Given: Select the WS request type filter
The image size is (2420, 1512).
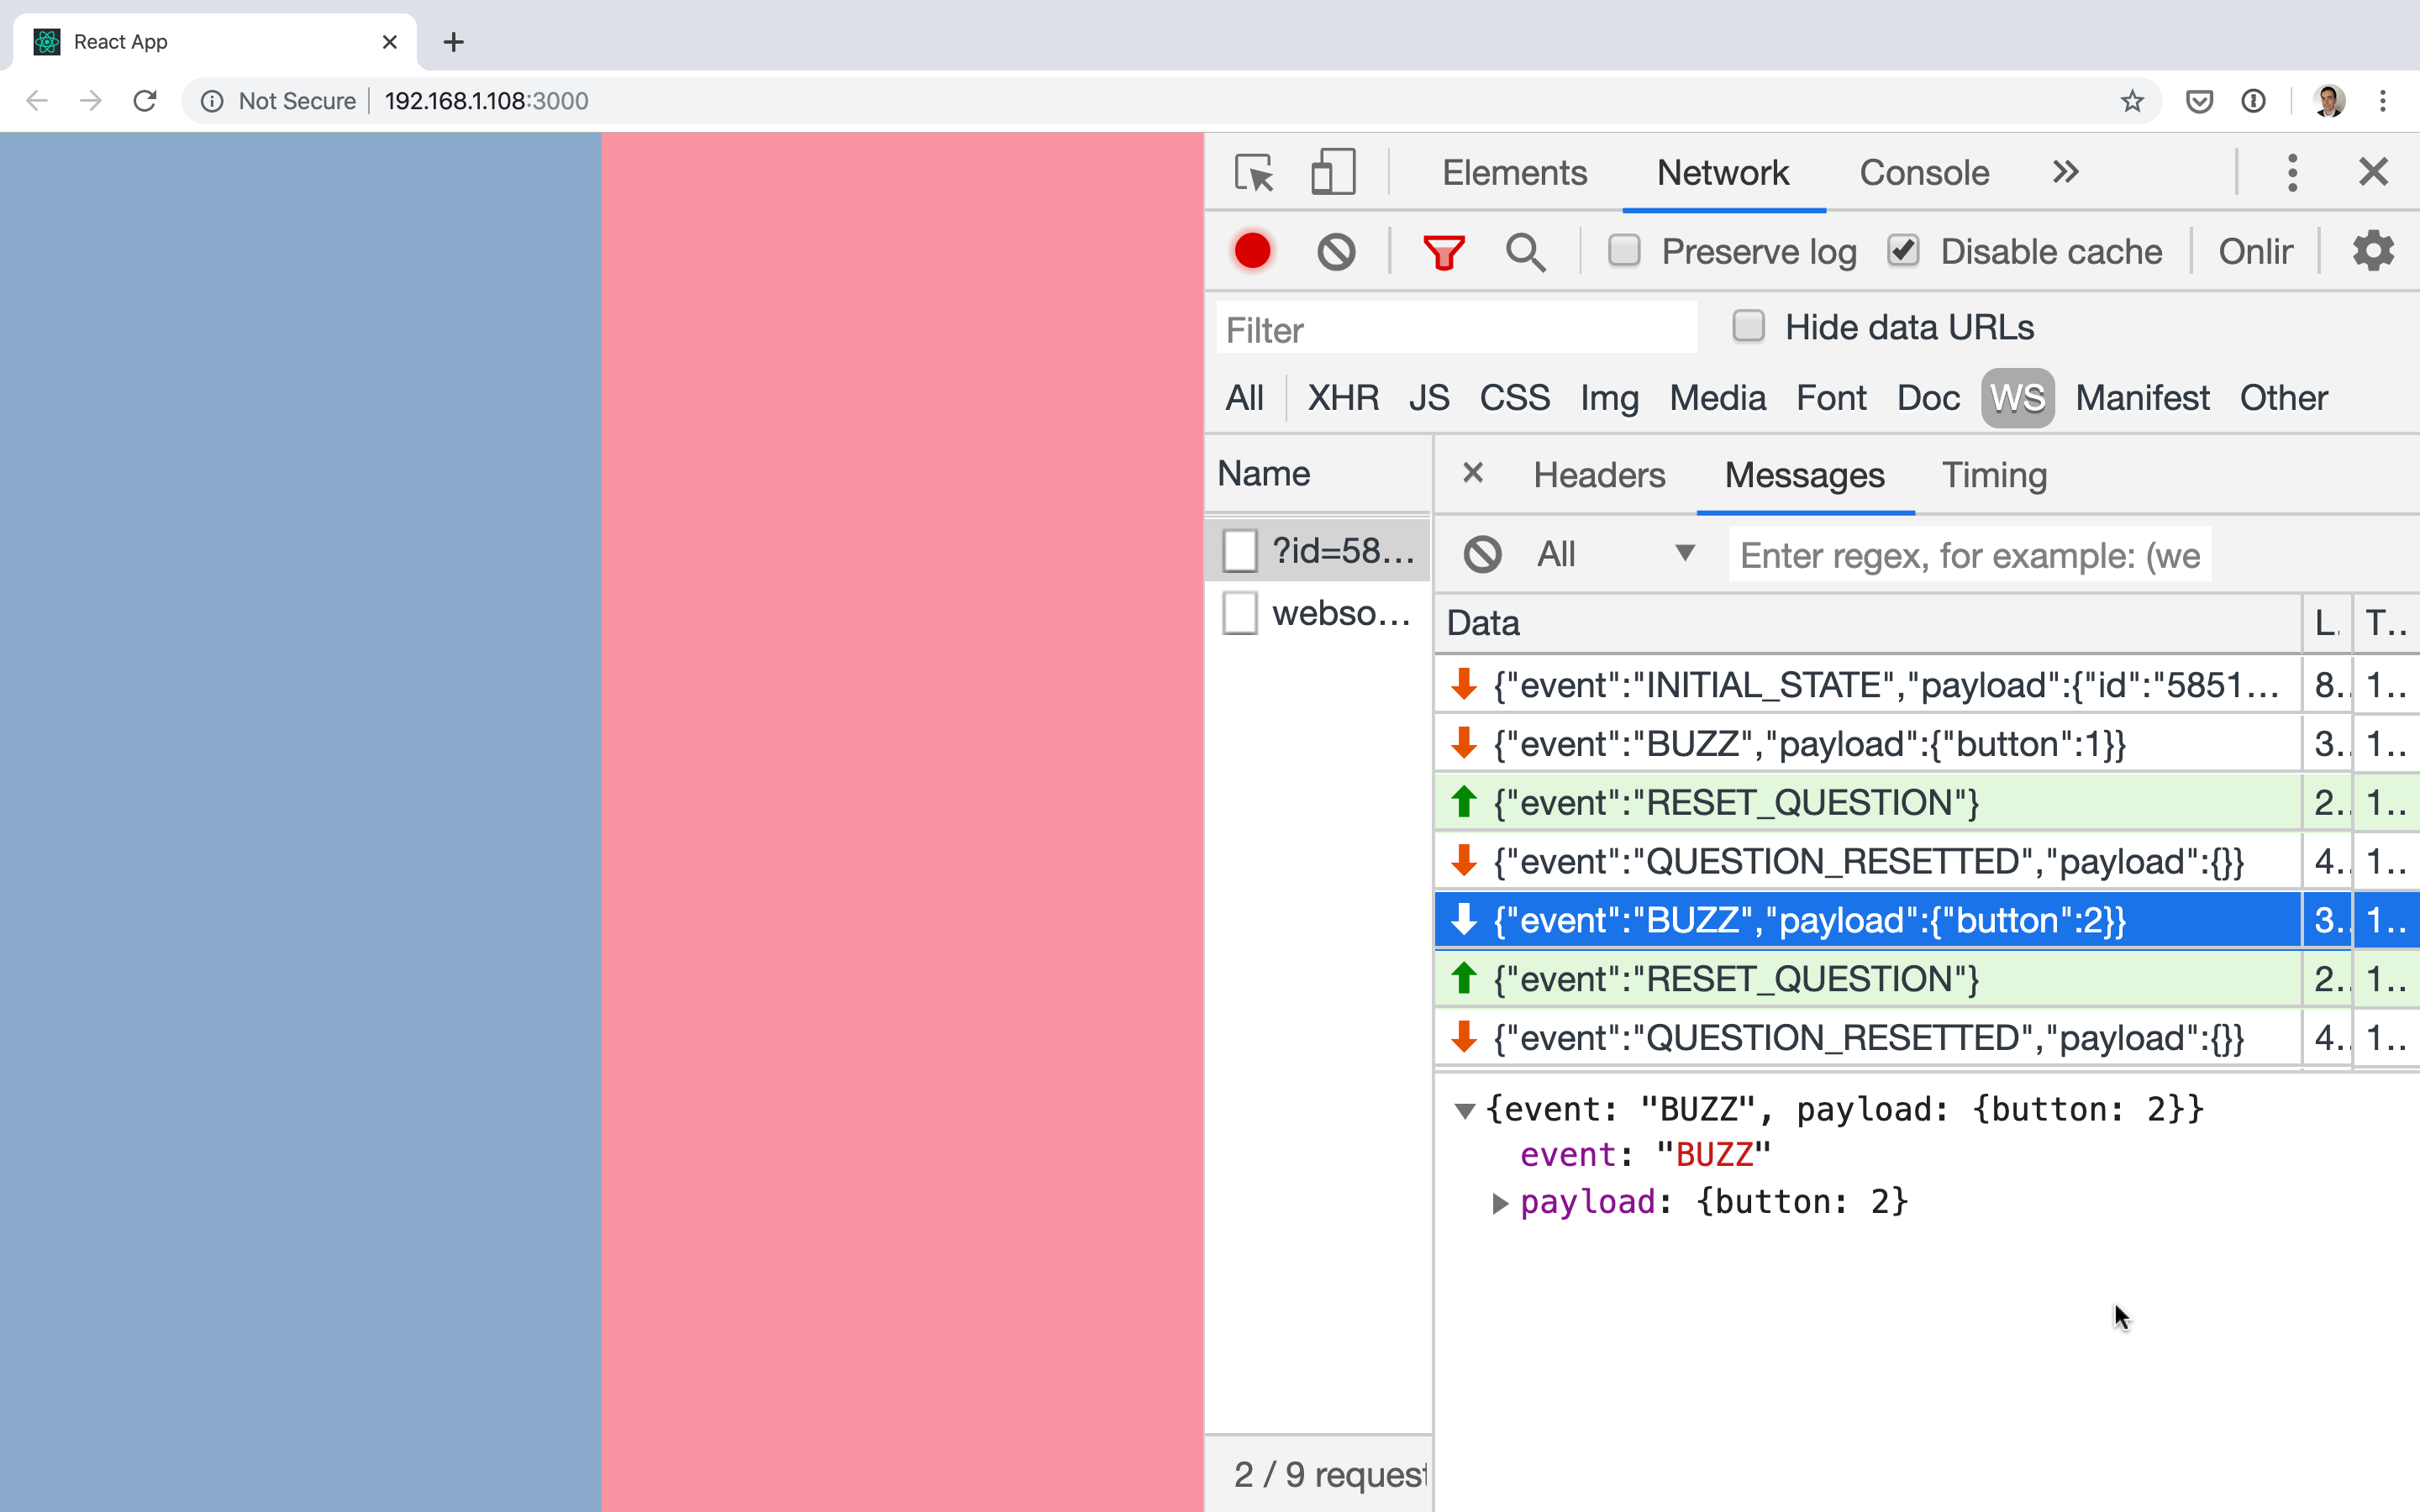Looking at the screenshot, I should point(2016,397).
